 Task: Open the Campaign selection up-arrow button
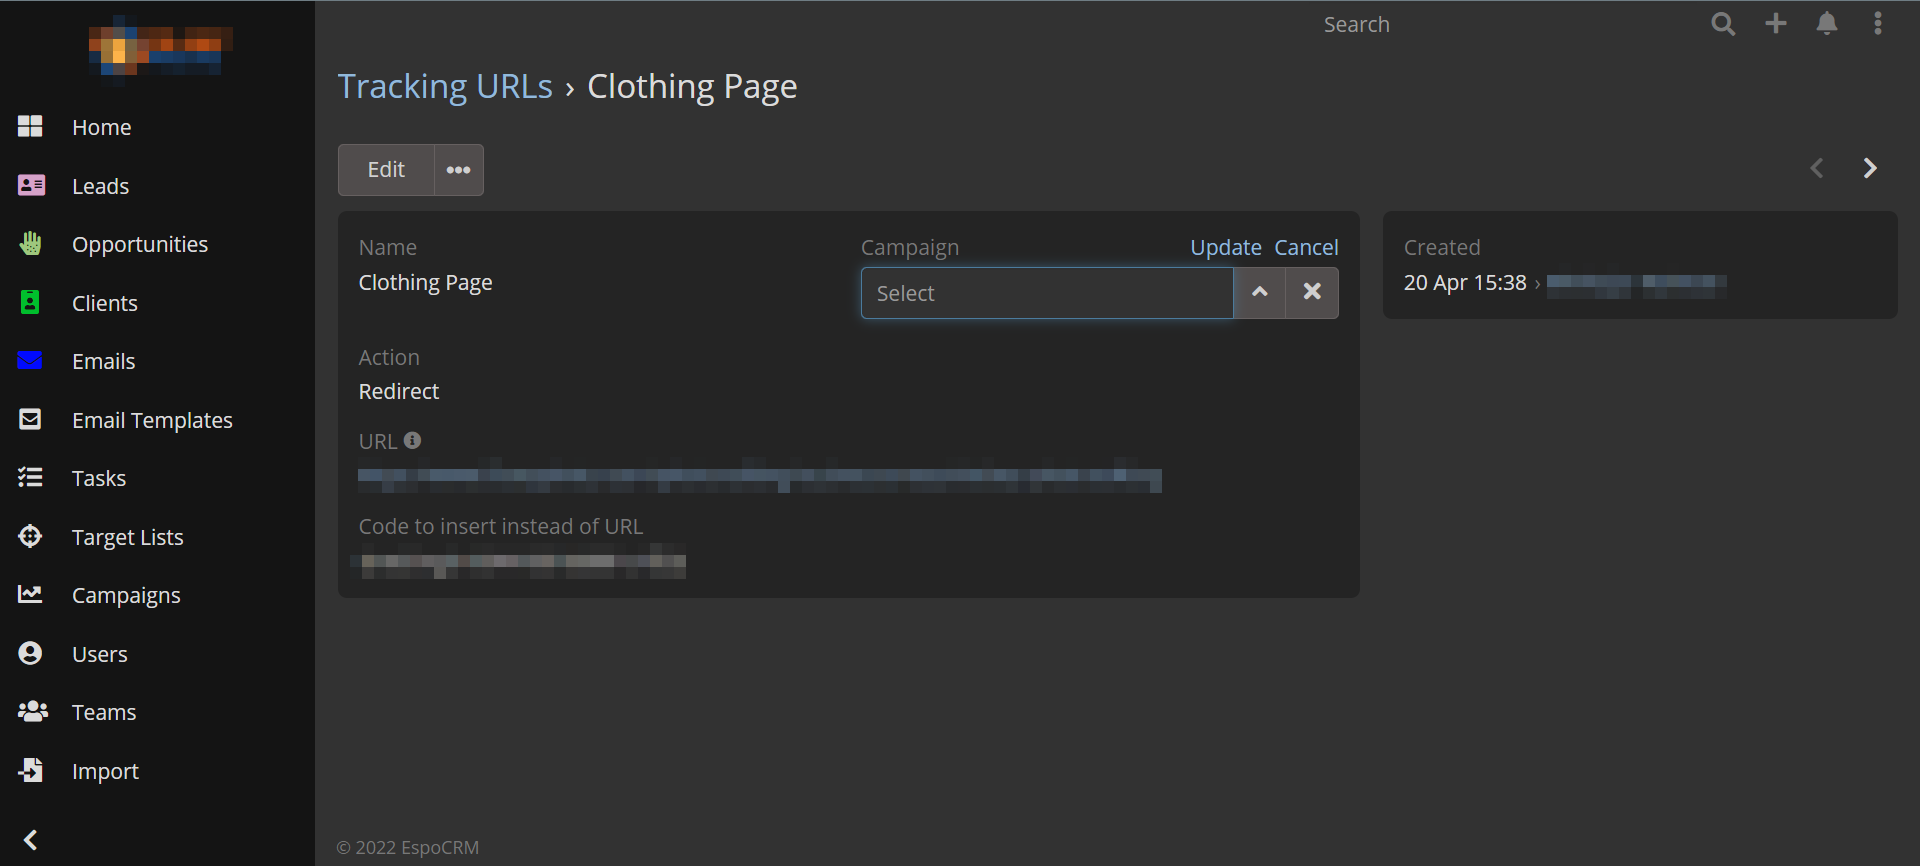tap(1260, 292)
